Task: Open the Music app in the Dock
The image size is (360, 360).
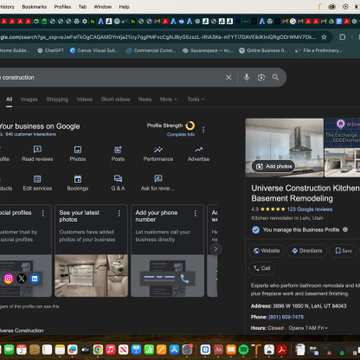Action: [x=111, y=349]
